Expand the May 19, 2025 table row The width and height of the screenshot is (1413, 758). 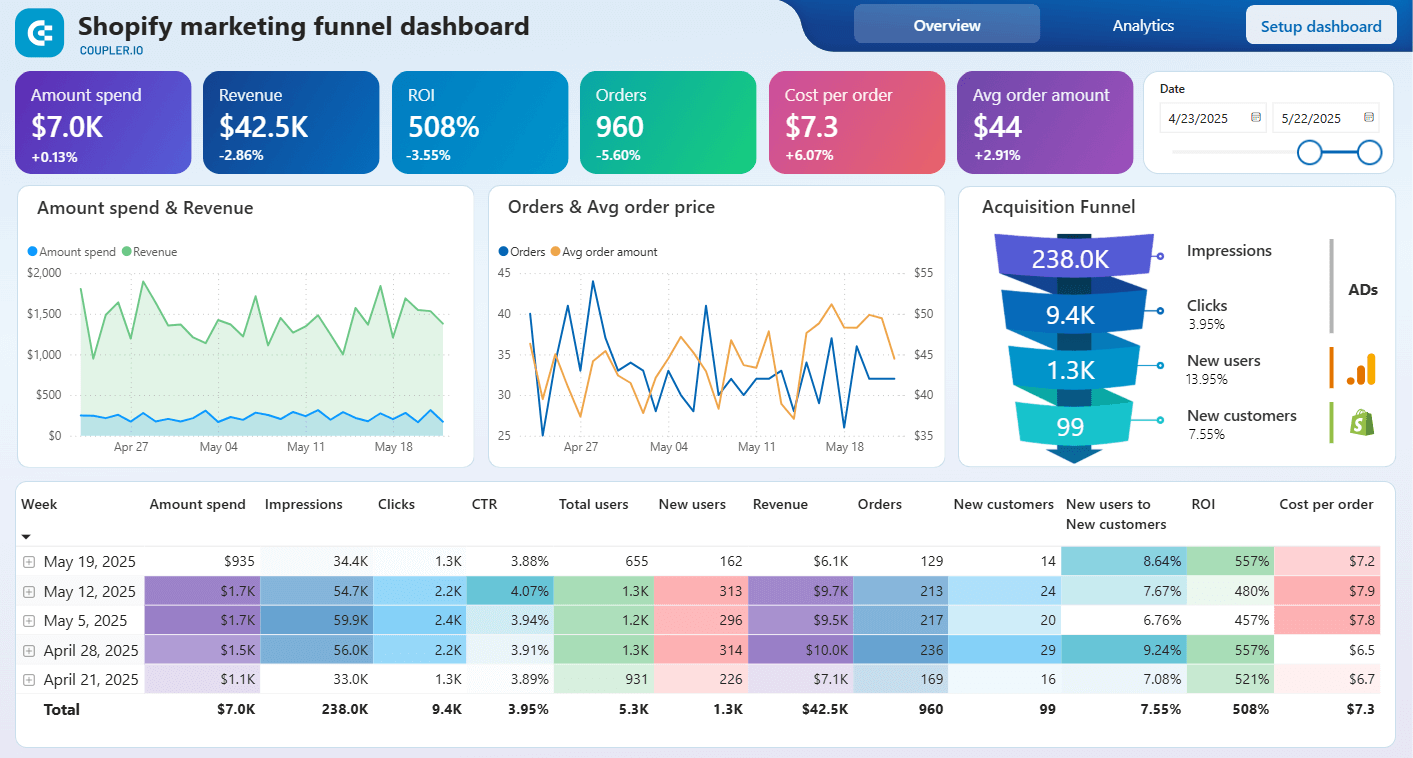pyautogui.click(x=28, y=561)
